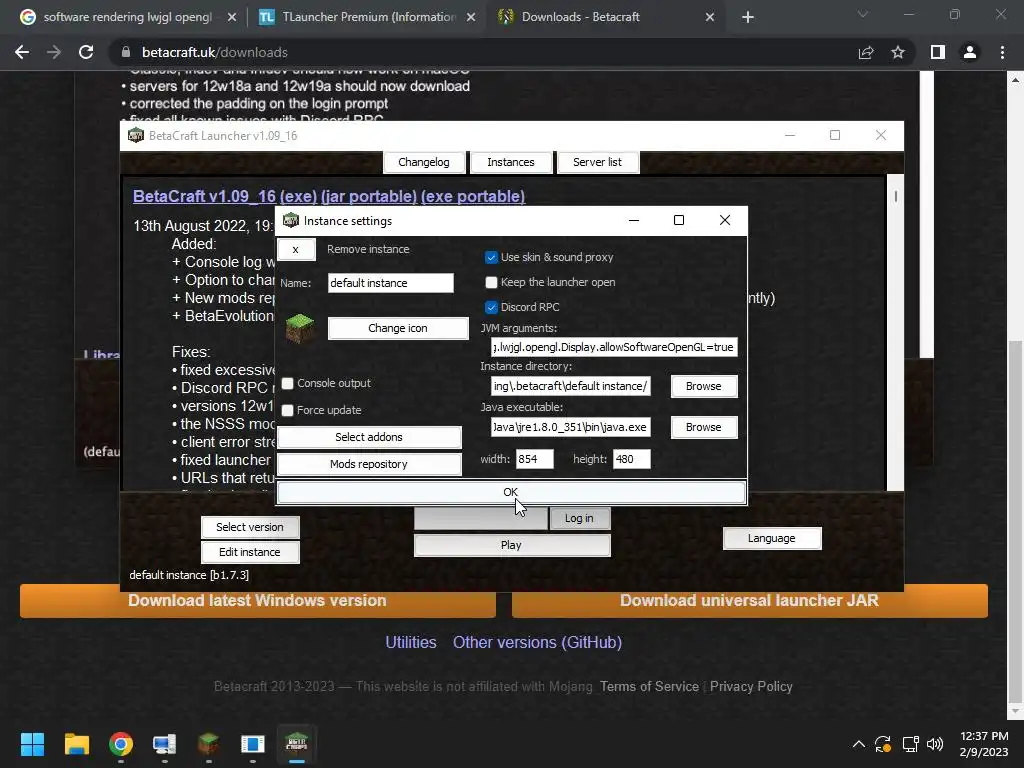Click Download universal launcher JAR button
Screen dimensions: 1024x768
click(x=750, y=601)
